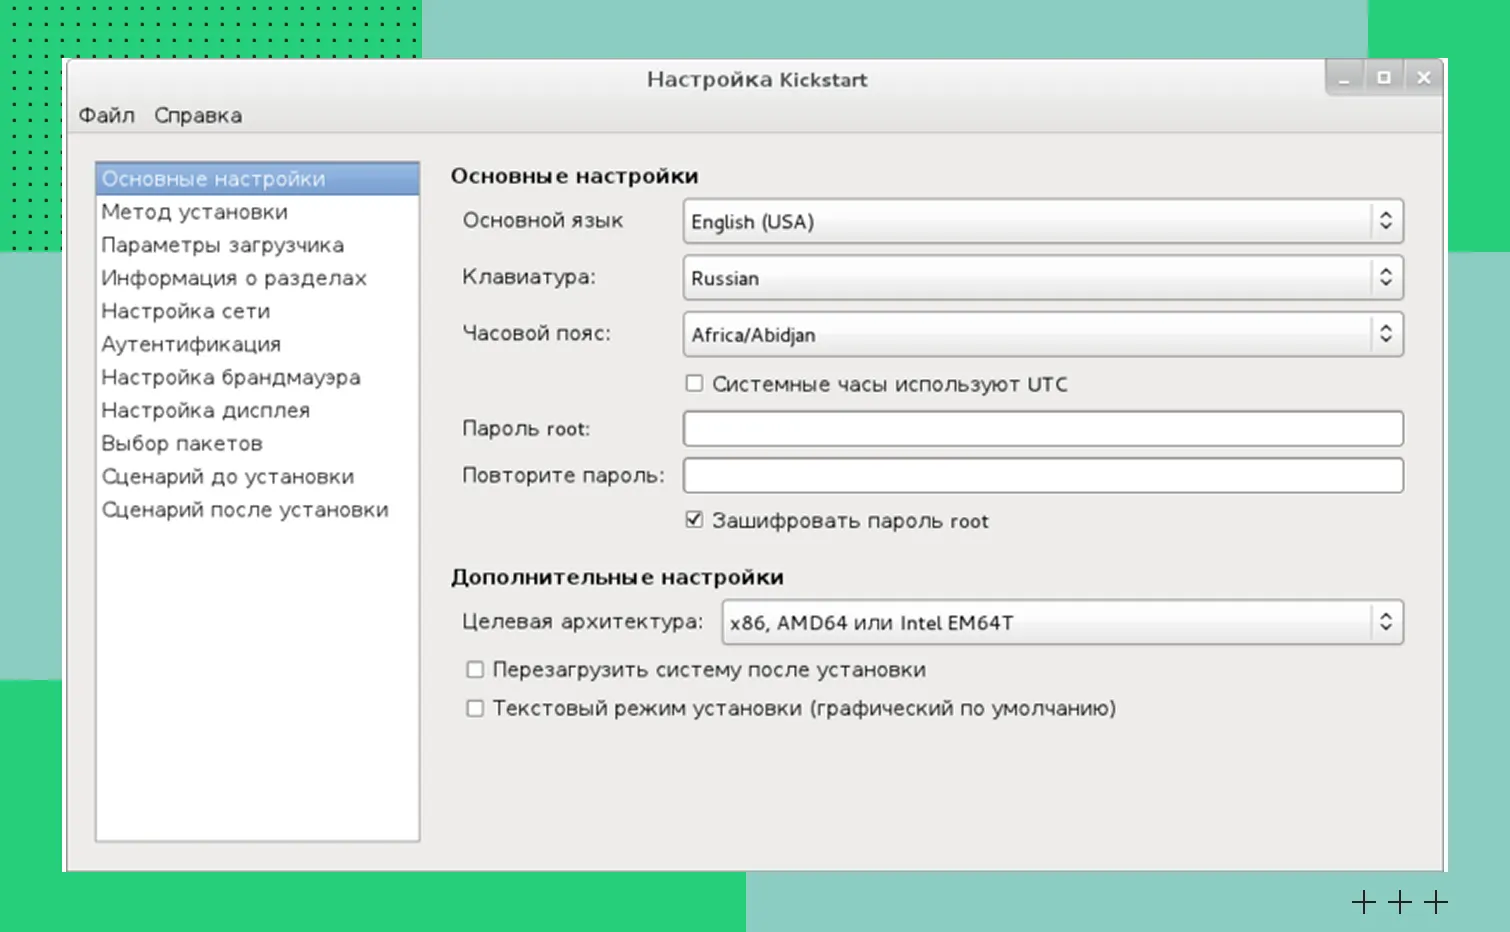This screenshot has width=1510, height=932.
Task: Focus the Повторите пароль field
Action: click(1043, 476)
